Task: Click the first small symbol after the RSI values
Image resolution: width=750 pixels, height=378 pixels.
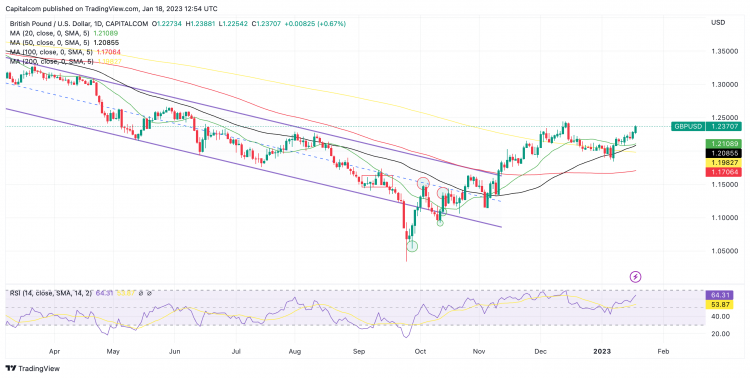Action: click(x=142, y=292)
